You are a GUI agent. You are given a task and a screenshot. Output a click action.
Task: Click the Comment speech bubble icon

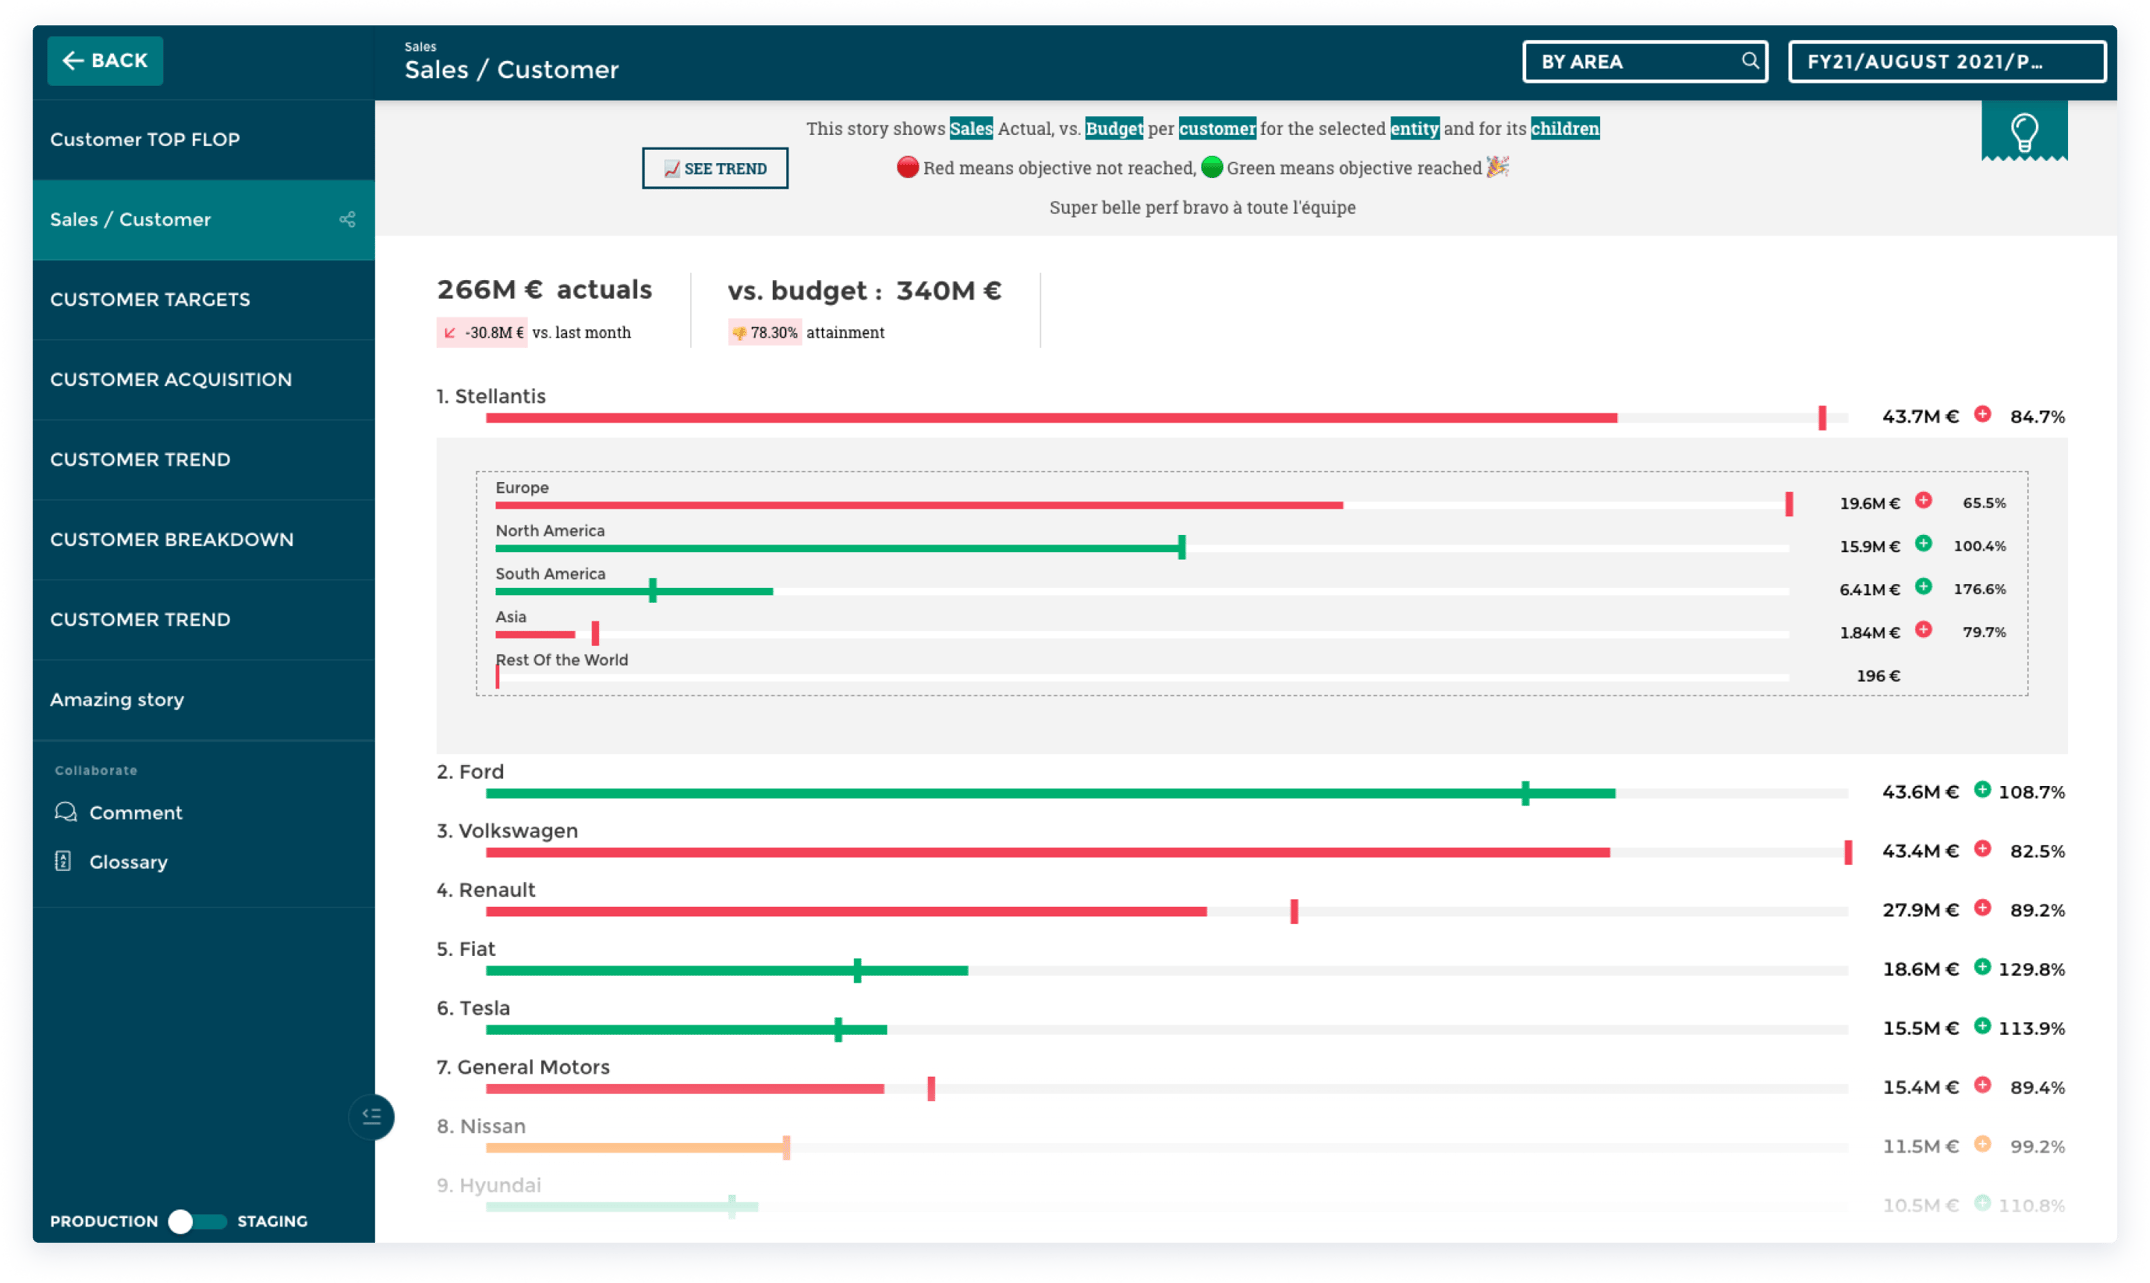66,812
